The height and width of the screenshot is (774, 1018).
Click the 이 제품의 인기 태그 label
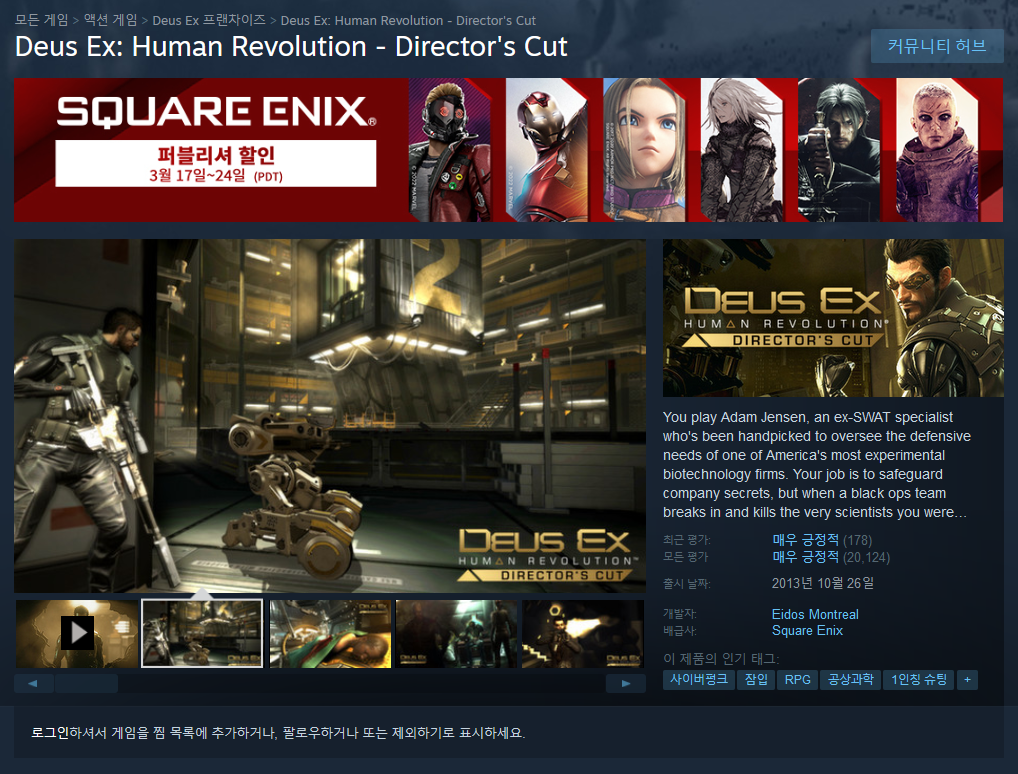pos(721,658)
